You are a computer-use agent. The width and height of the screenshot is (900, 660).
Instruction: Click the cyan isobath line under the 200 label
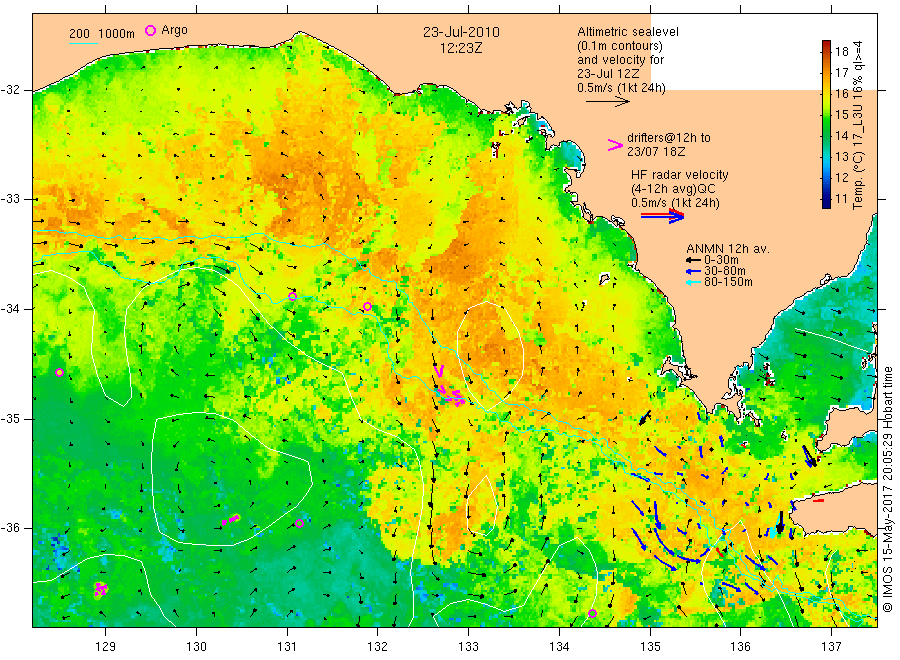[83, 42]
